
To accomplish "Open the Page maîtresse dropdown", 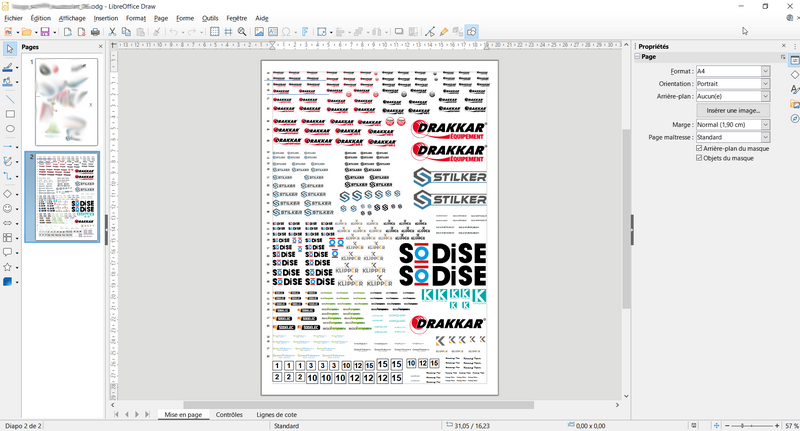I will click(x=733, y=137).
